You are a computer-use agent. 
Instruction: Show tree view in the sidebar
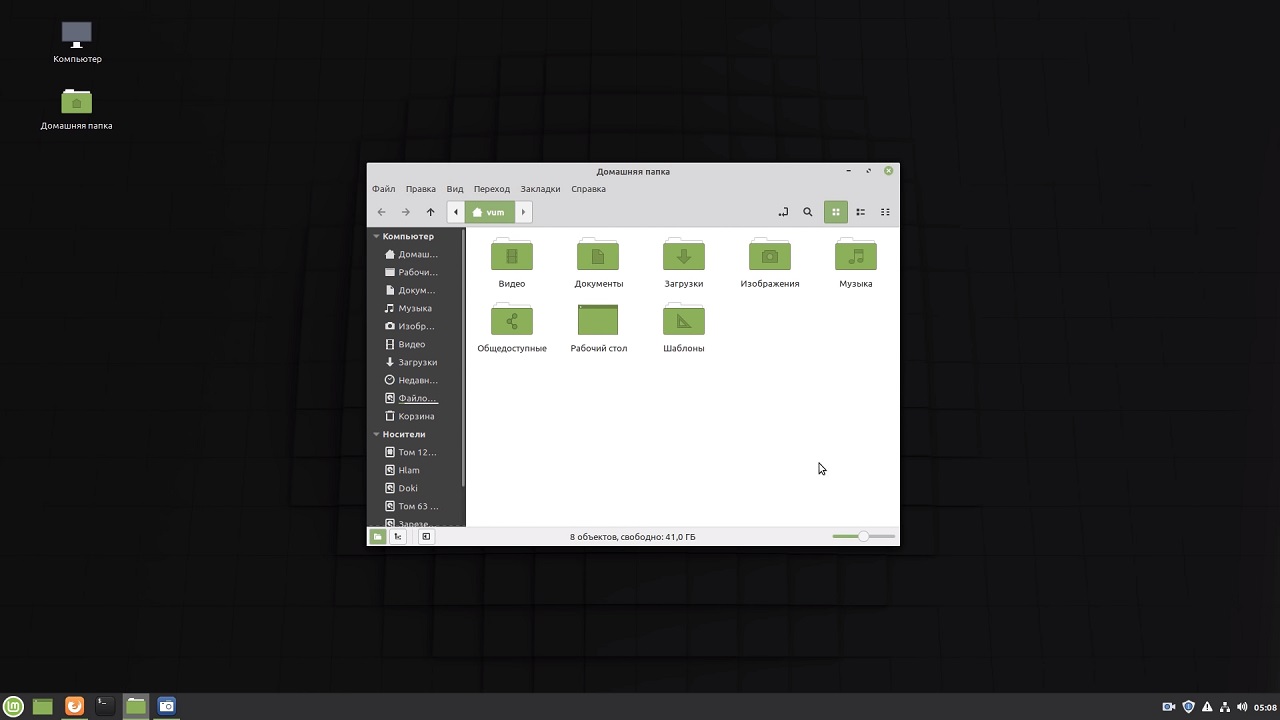(398, 537)
